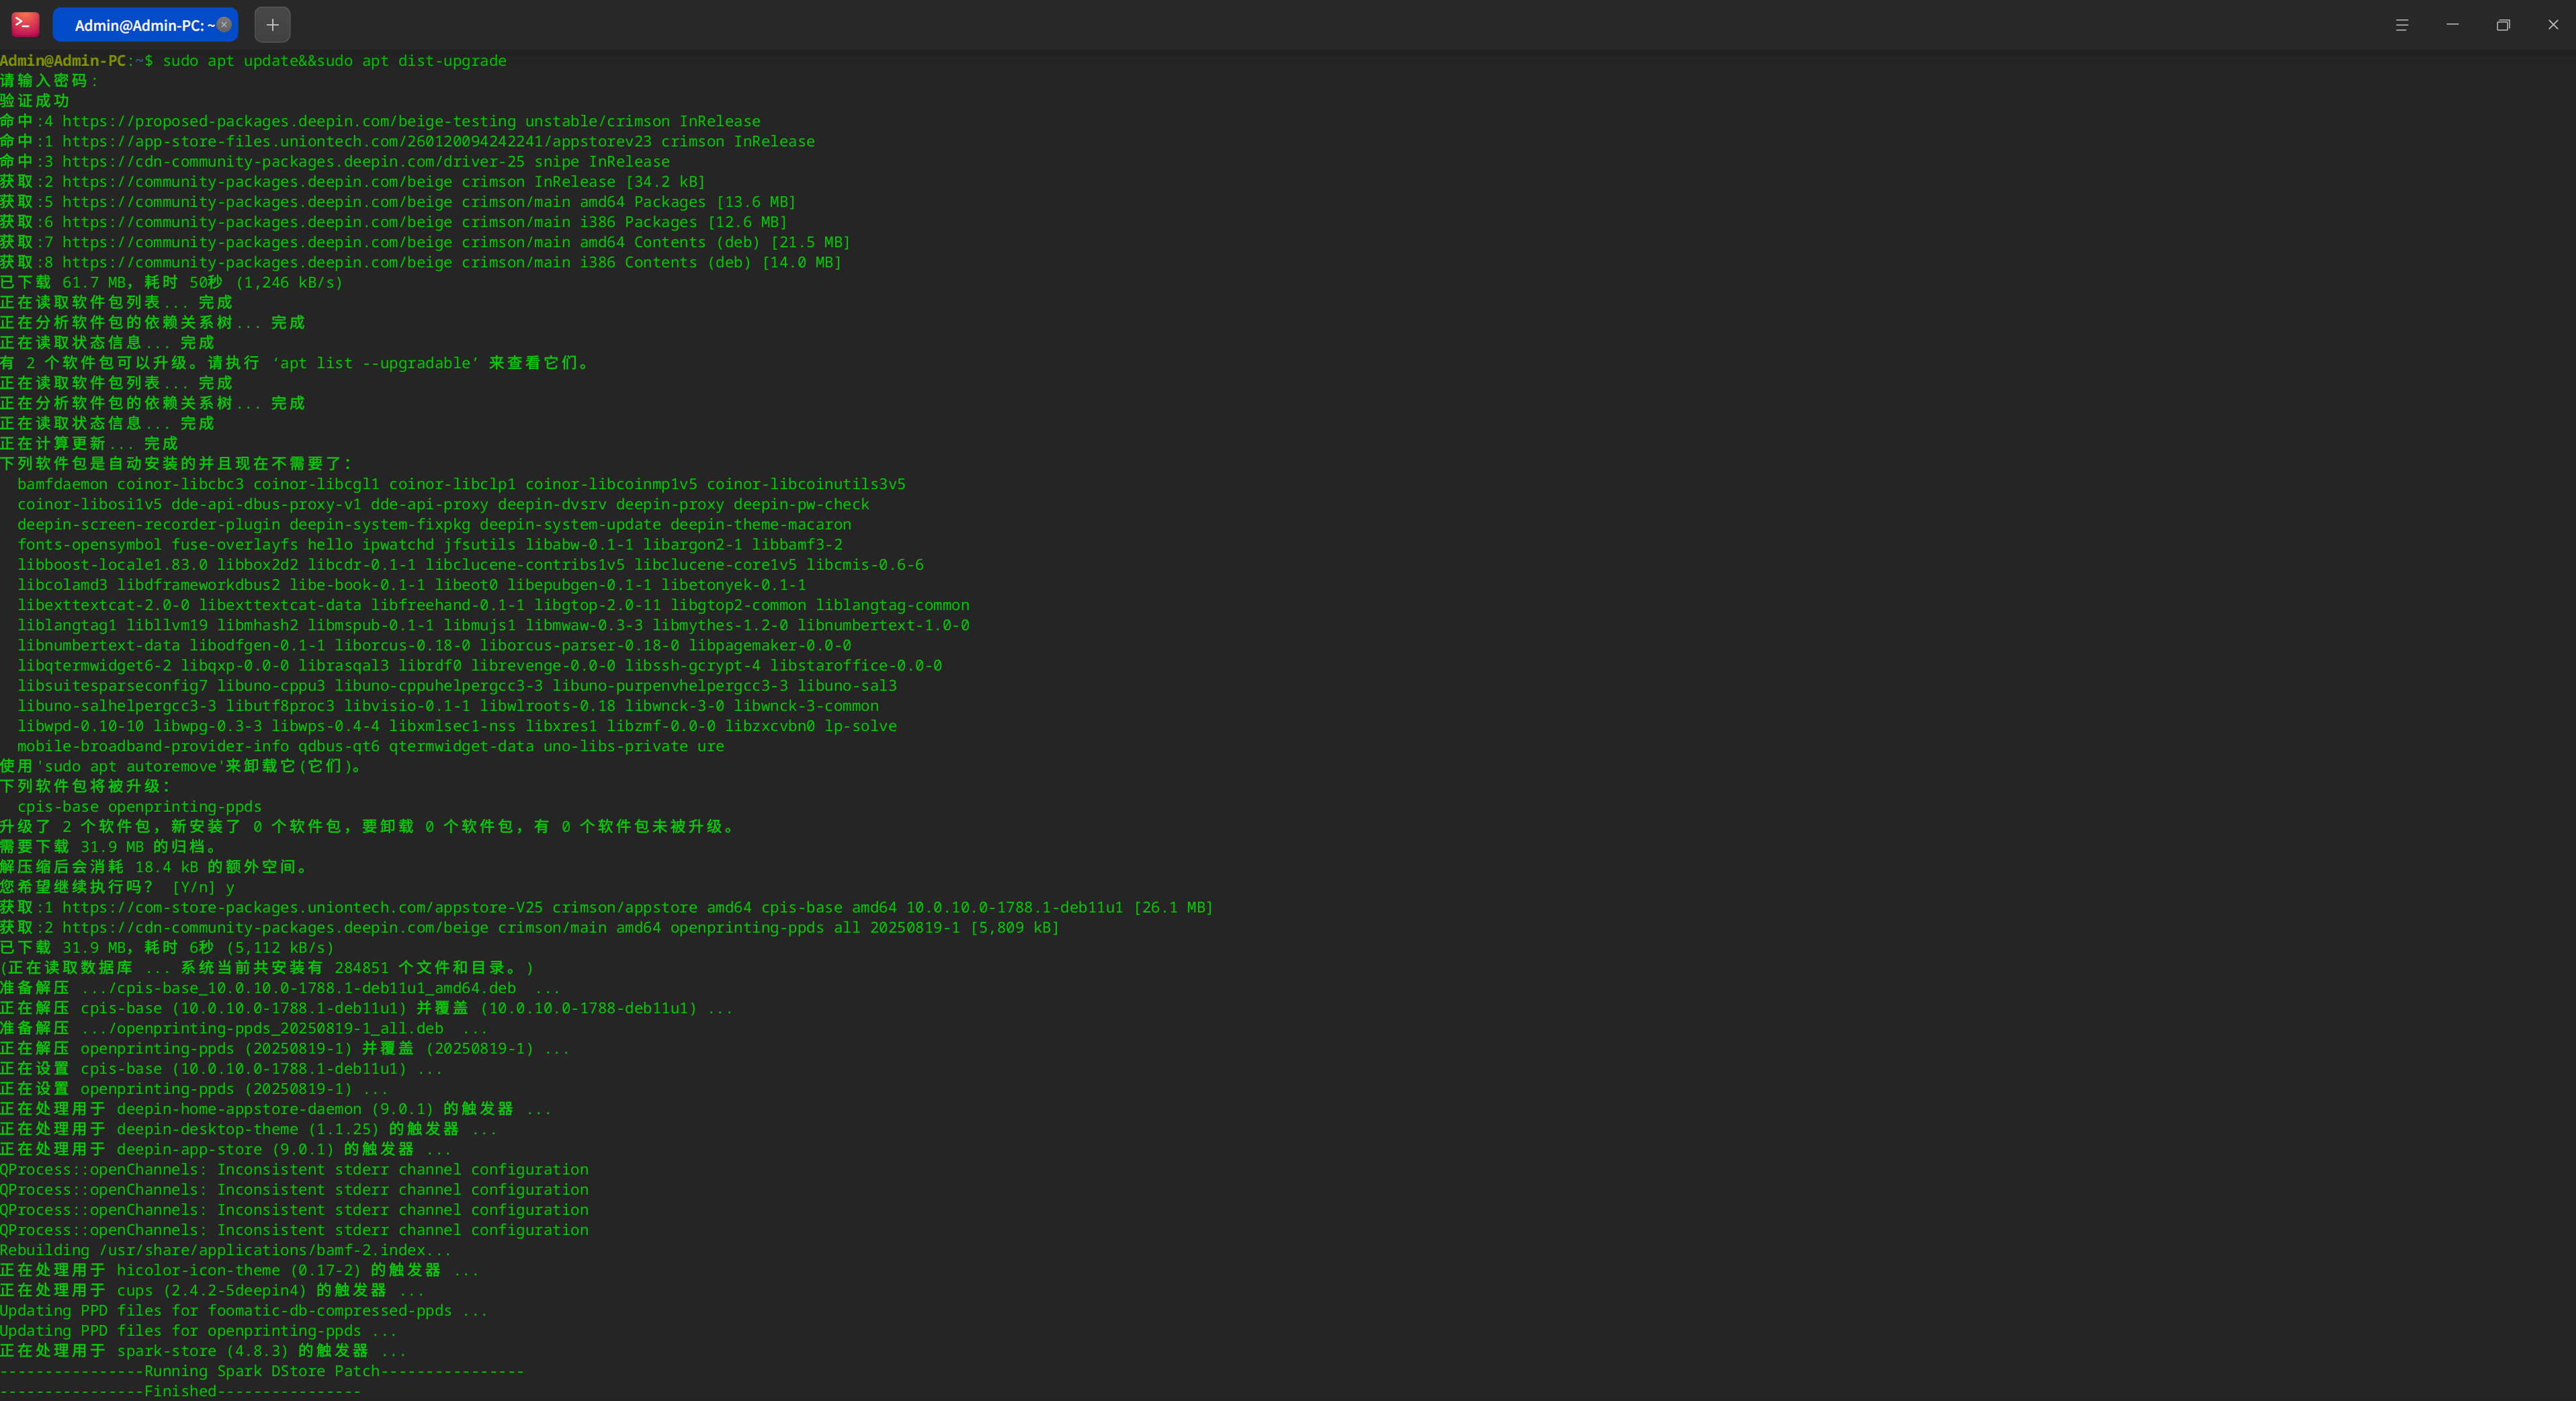This screenshot has width=2576, height=1401.
Task: Open the terminal hamburger main menu
Action: click(2401, 25)
